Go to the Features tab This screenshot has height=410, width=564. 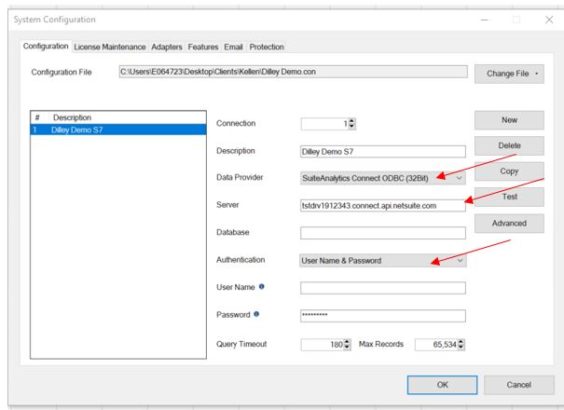click(203, 47)
